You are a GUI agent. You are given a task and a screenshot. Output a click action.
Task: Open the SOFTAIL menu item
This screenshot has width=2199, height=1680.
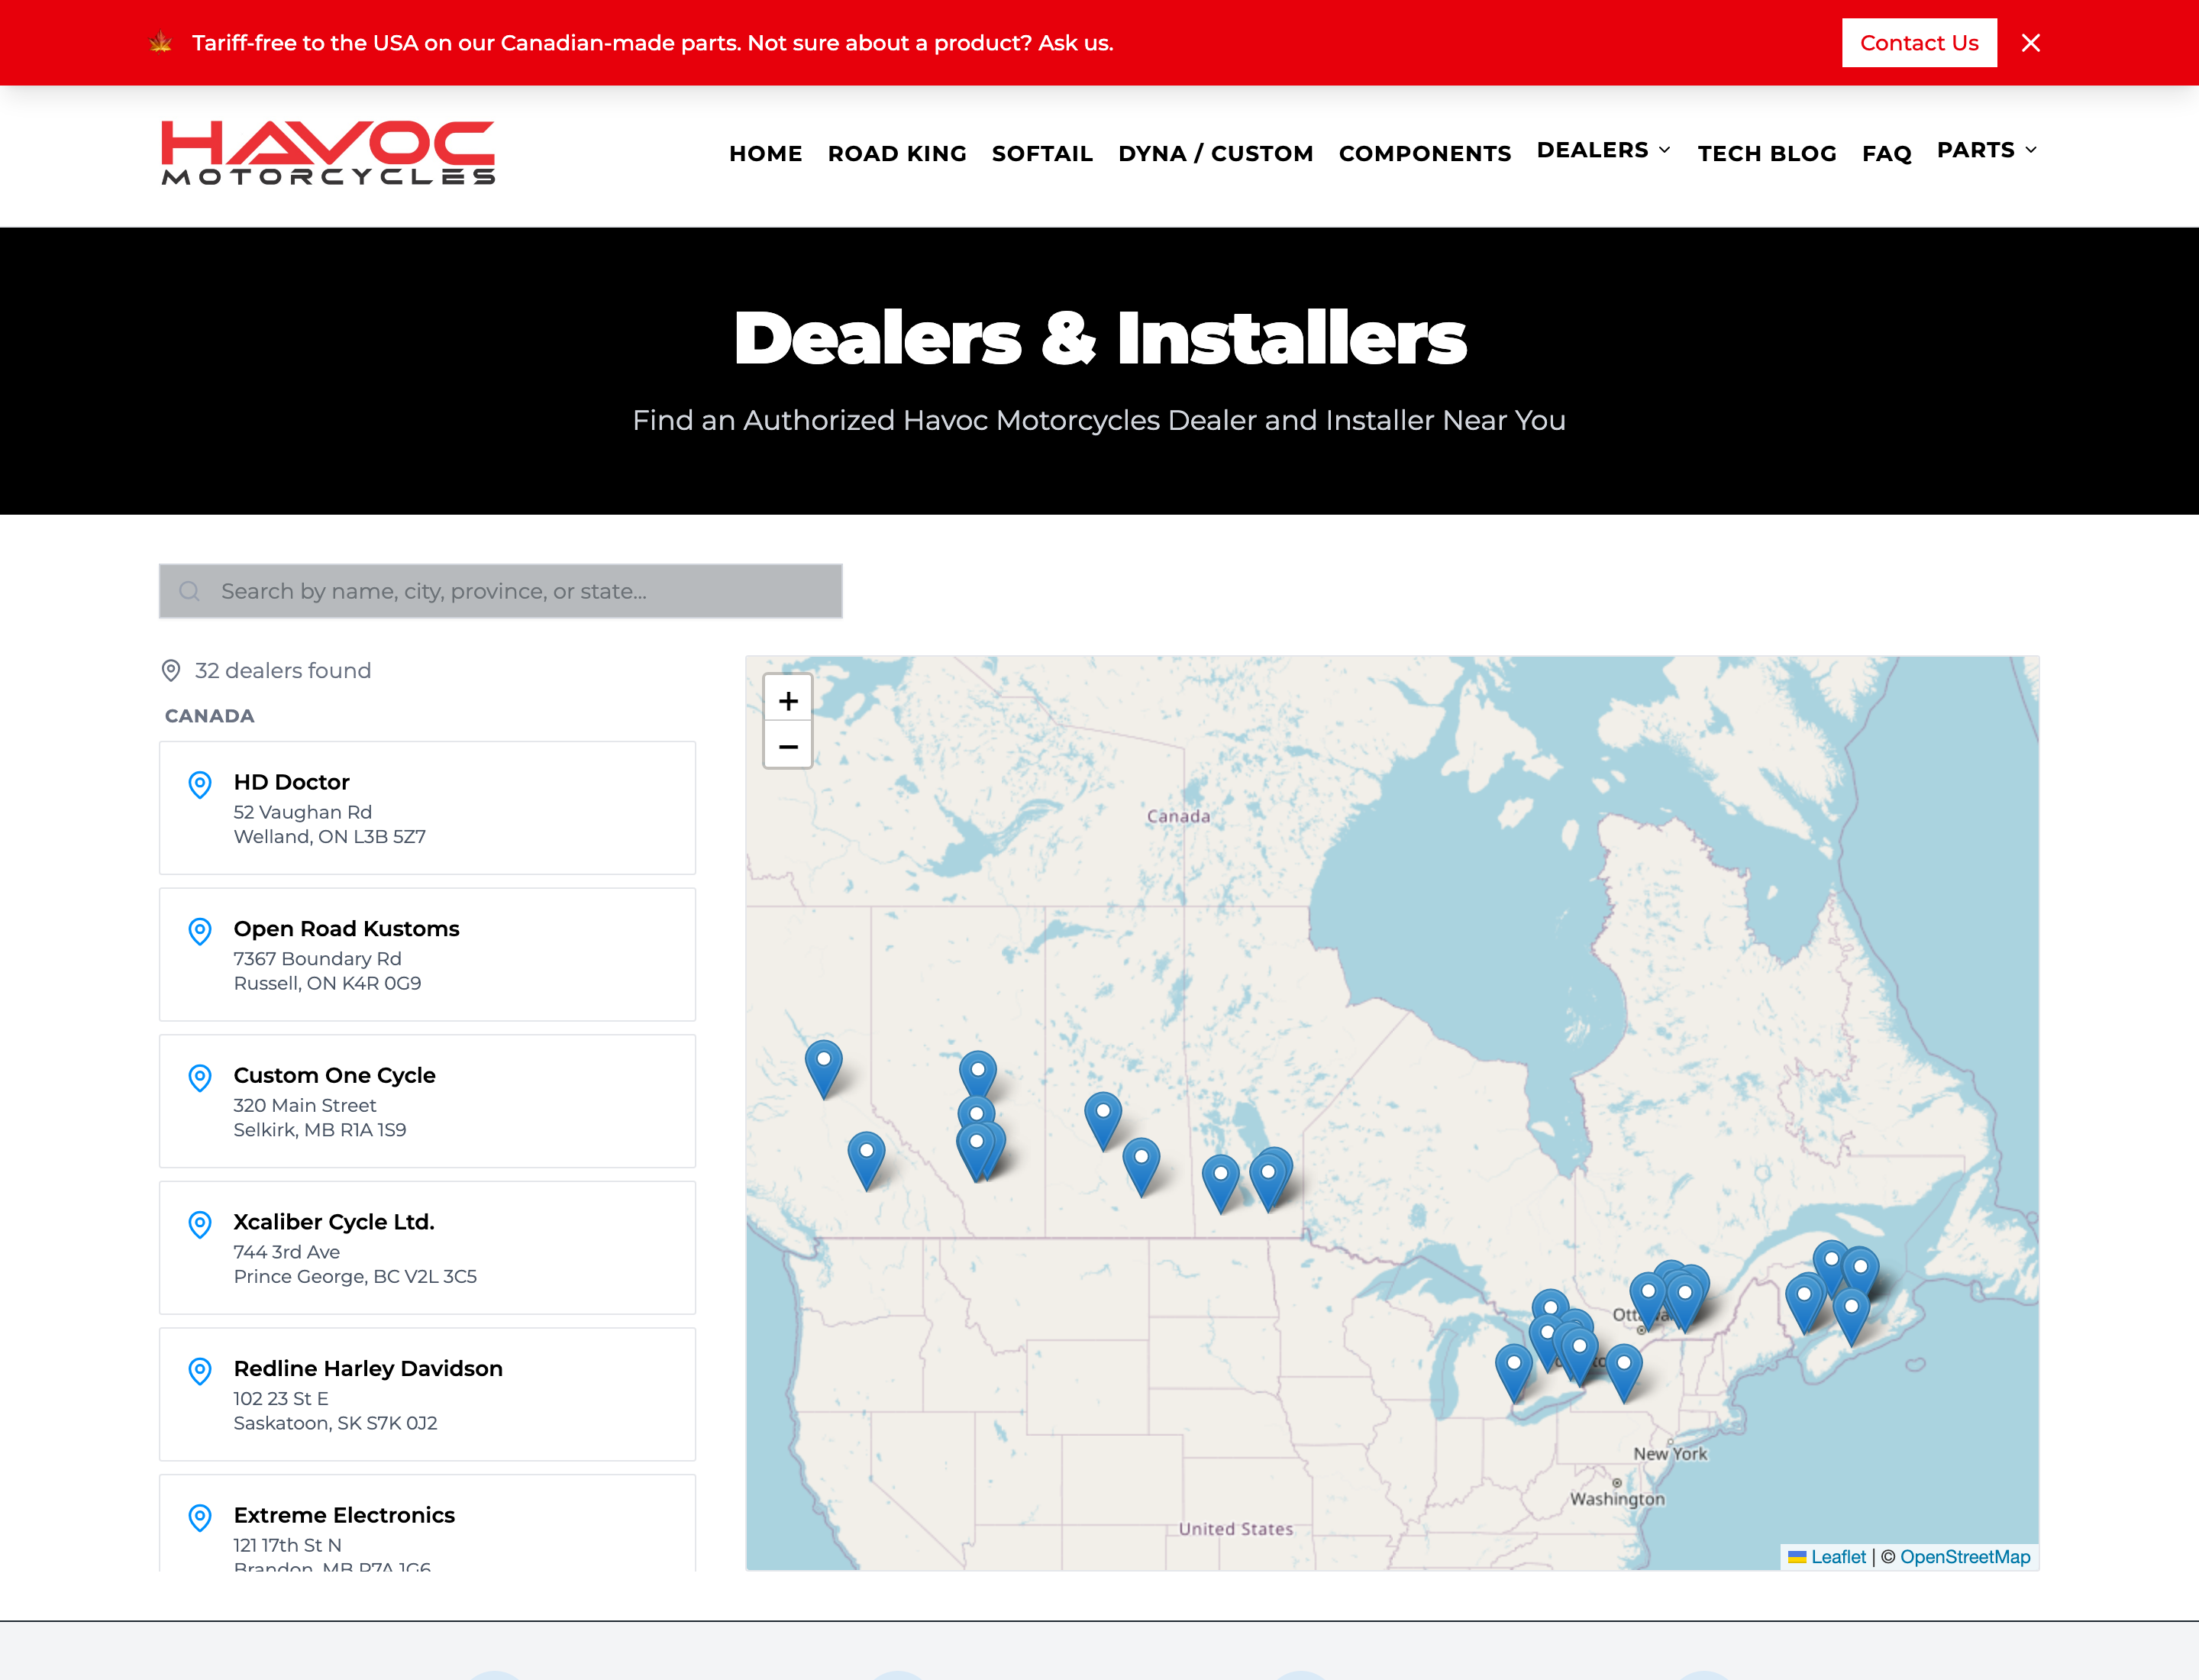click(1041, 153)
